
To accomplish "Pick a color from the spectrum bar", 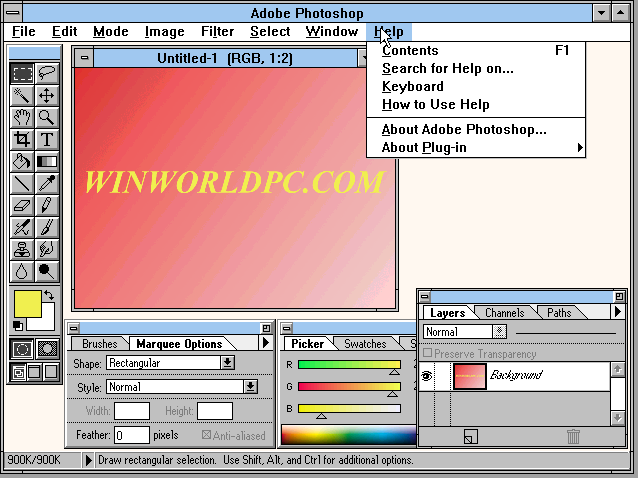I will click(x=349, y=435).
